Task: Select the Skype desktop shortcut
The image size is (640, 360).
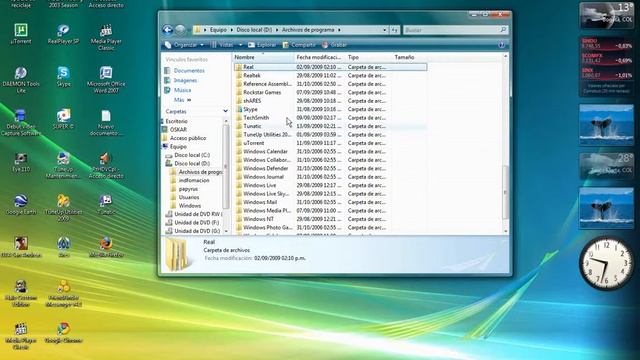Action: tap(63, 76)
